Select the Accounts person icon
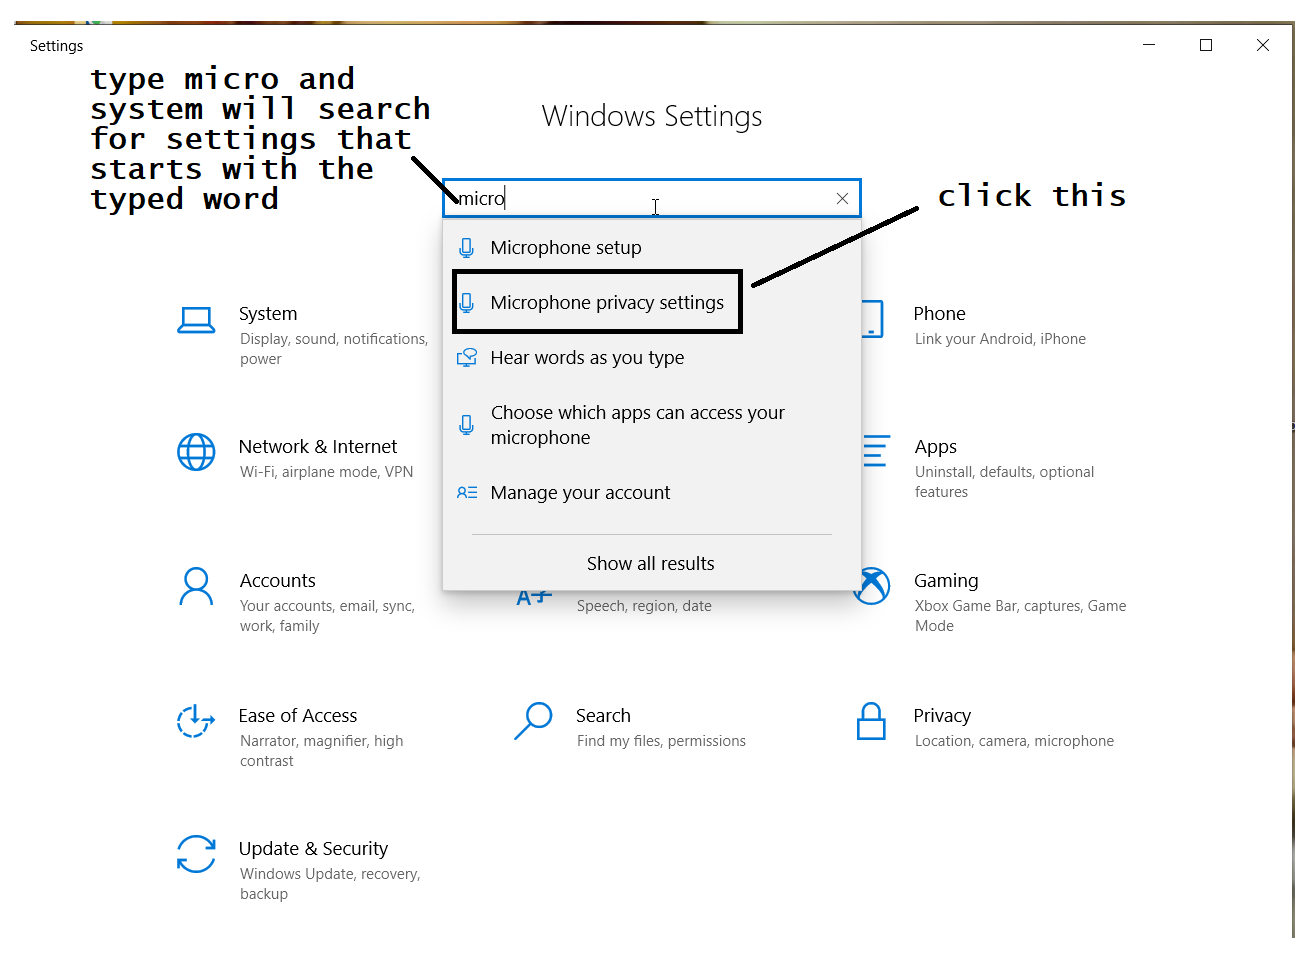 coord(196,586)
